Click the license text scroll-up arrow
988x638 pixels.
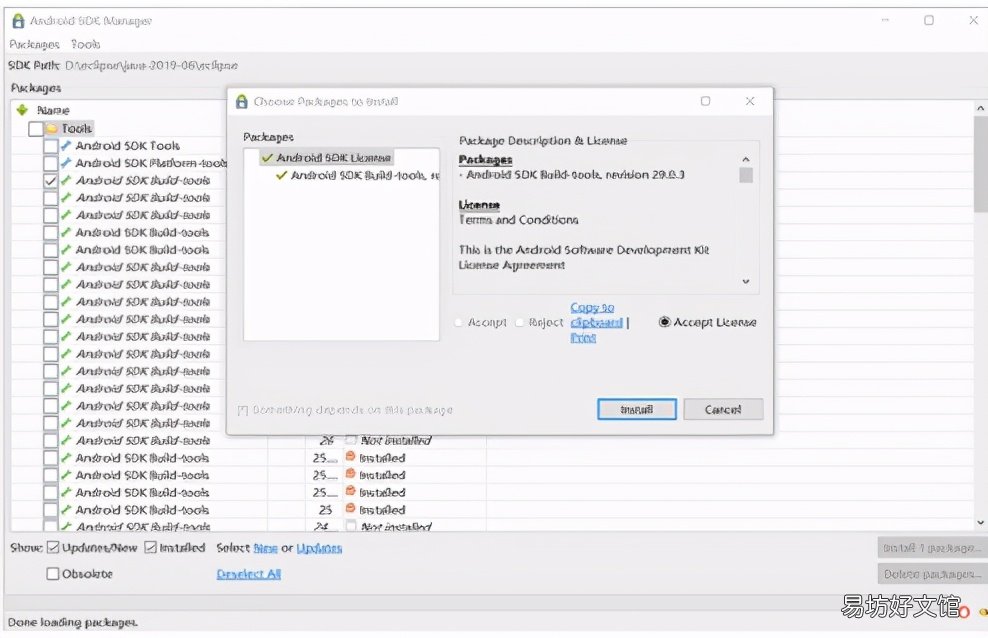pos(746,159)
